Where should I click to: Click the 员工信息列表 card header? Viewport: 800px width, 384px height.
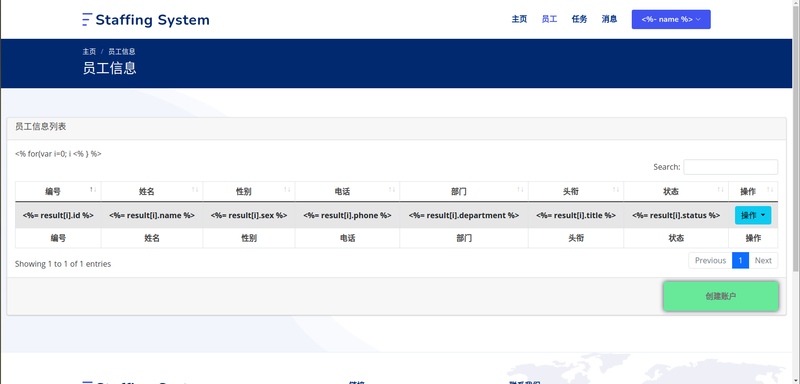396,129
